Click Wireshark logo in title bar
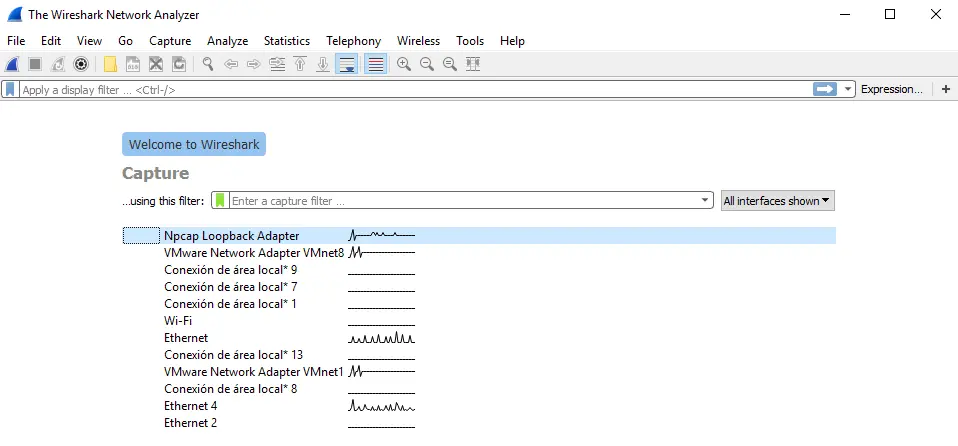Screen dimensions: 958x446 coord(15,14)
